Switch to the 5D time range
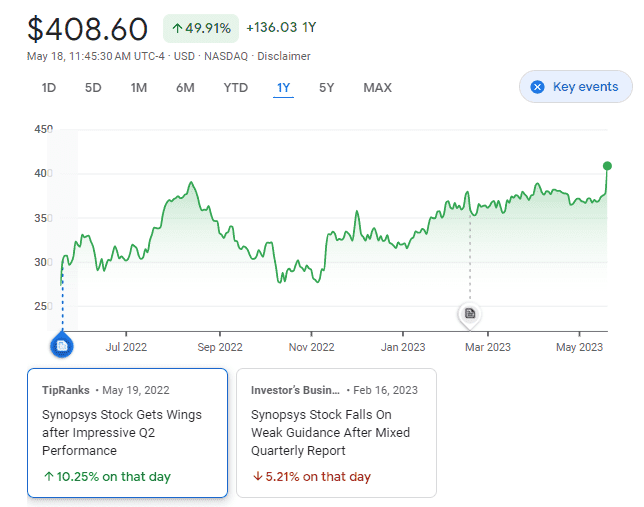644x507 pixels. coord(93,88)
